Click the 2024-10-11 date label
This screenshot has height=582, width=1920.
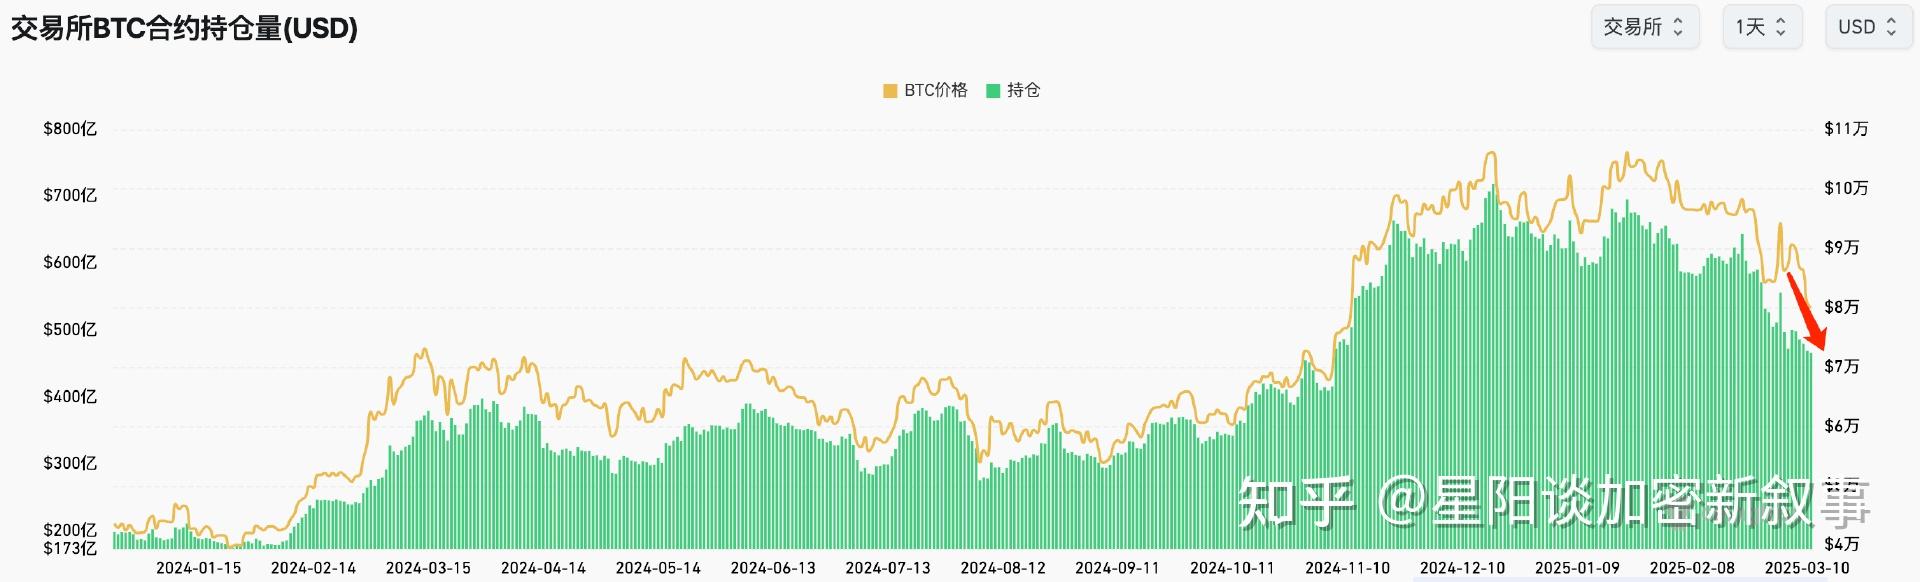click(1233, 568)
